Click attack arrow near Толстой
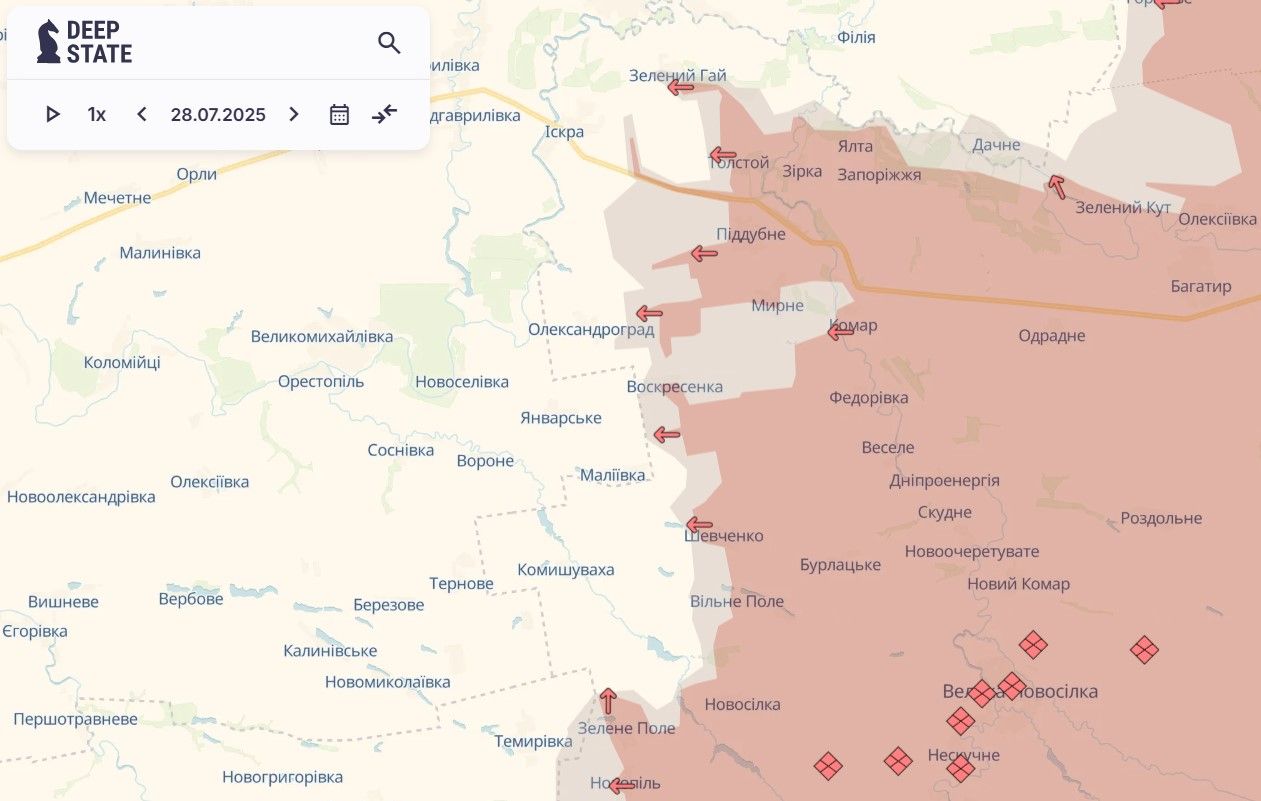The image size is (1261, 801). point(722,156)
